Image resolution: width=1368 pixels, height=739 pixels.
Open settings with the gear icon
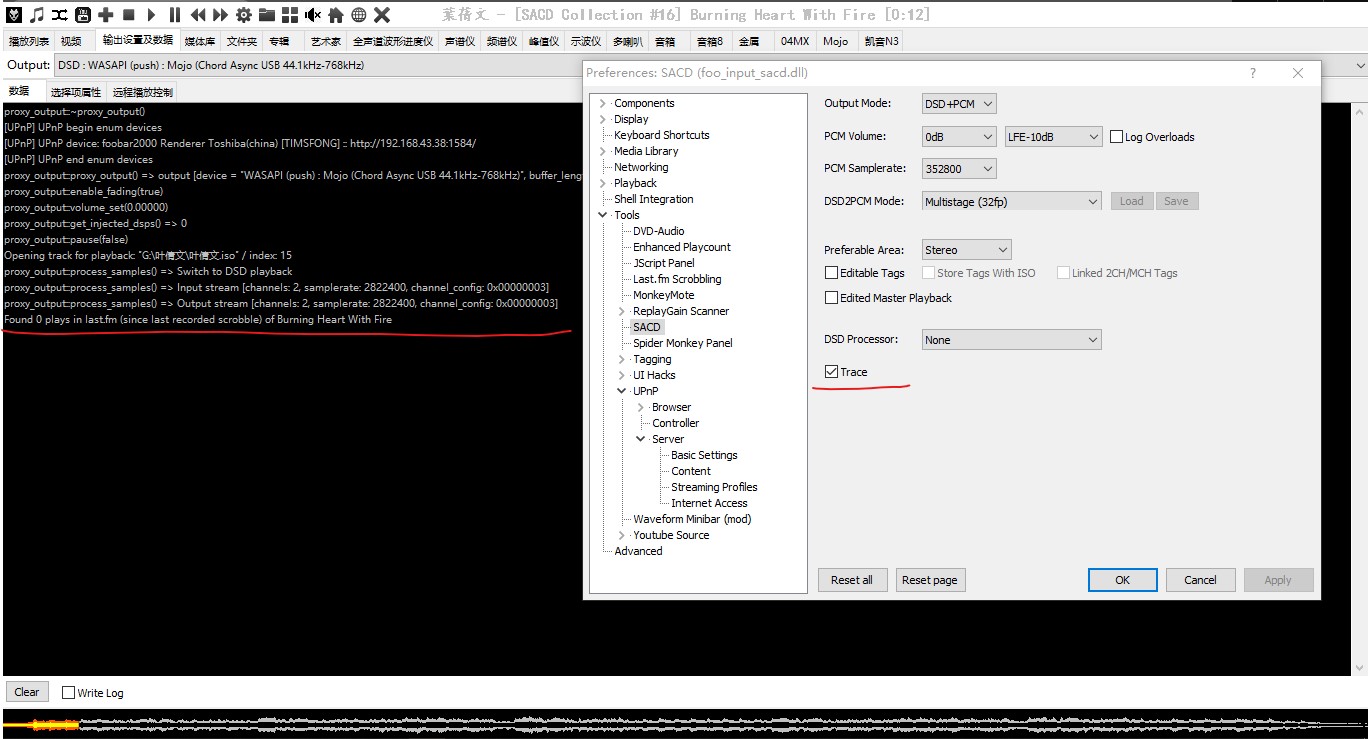coord(243,15)
